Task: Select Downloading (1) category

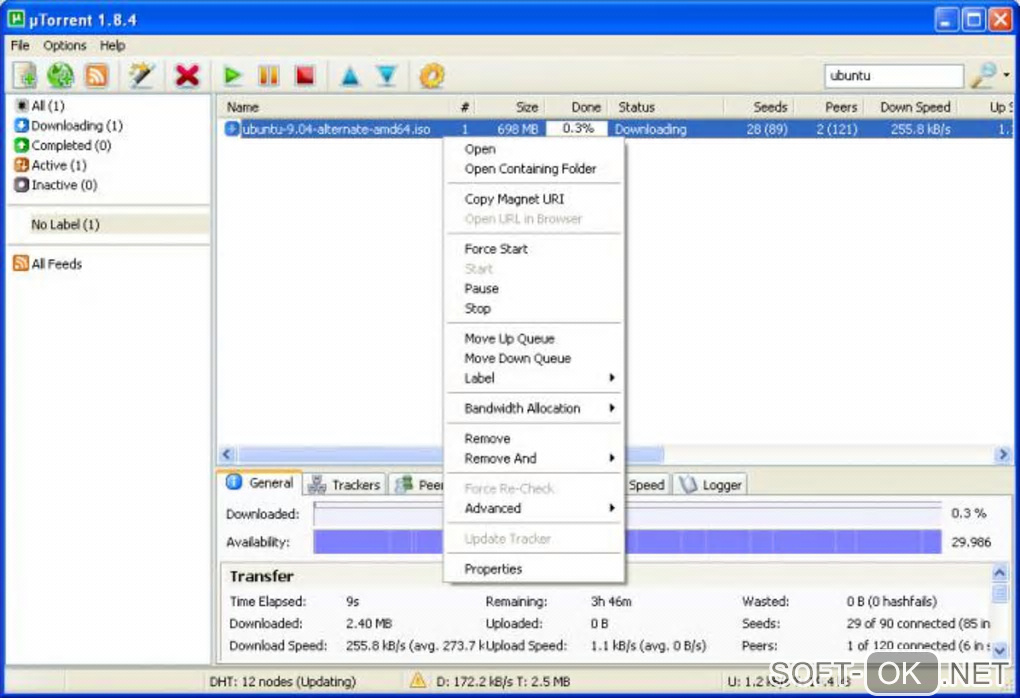Action: click(69, 126)
